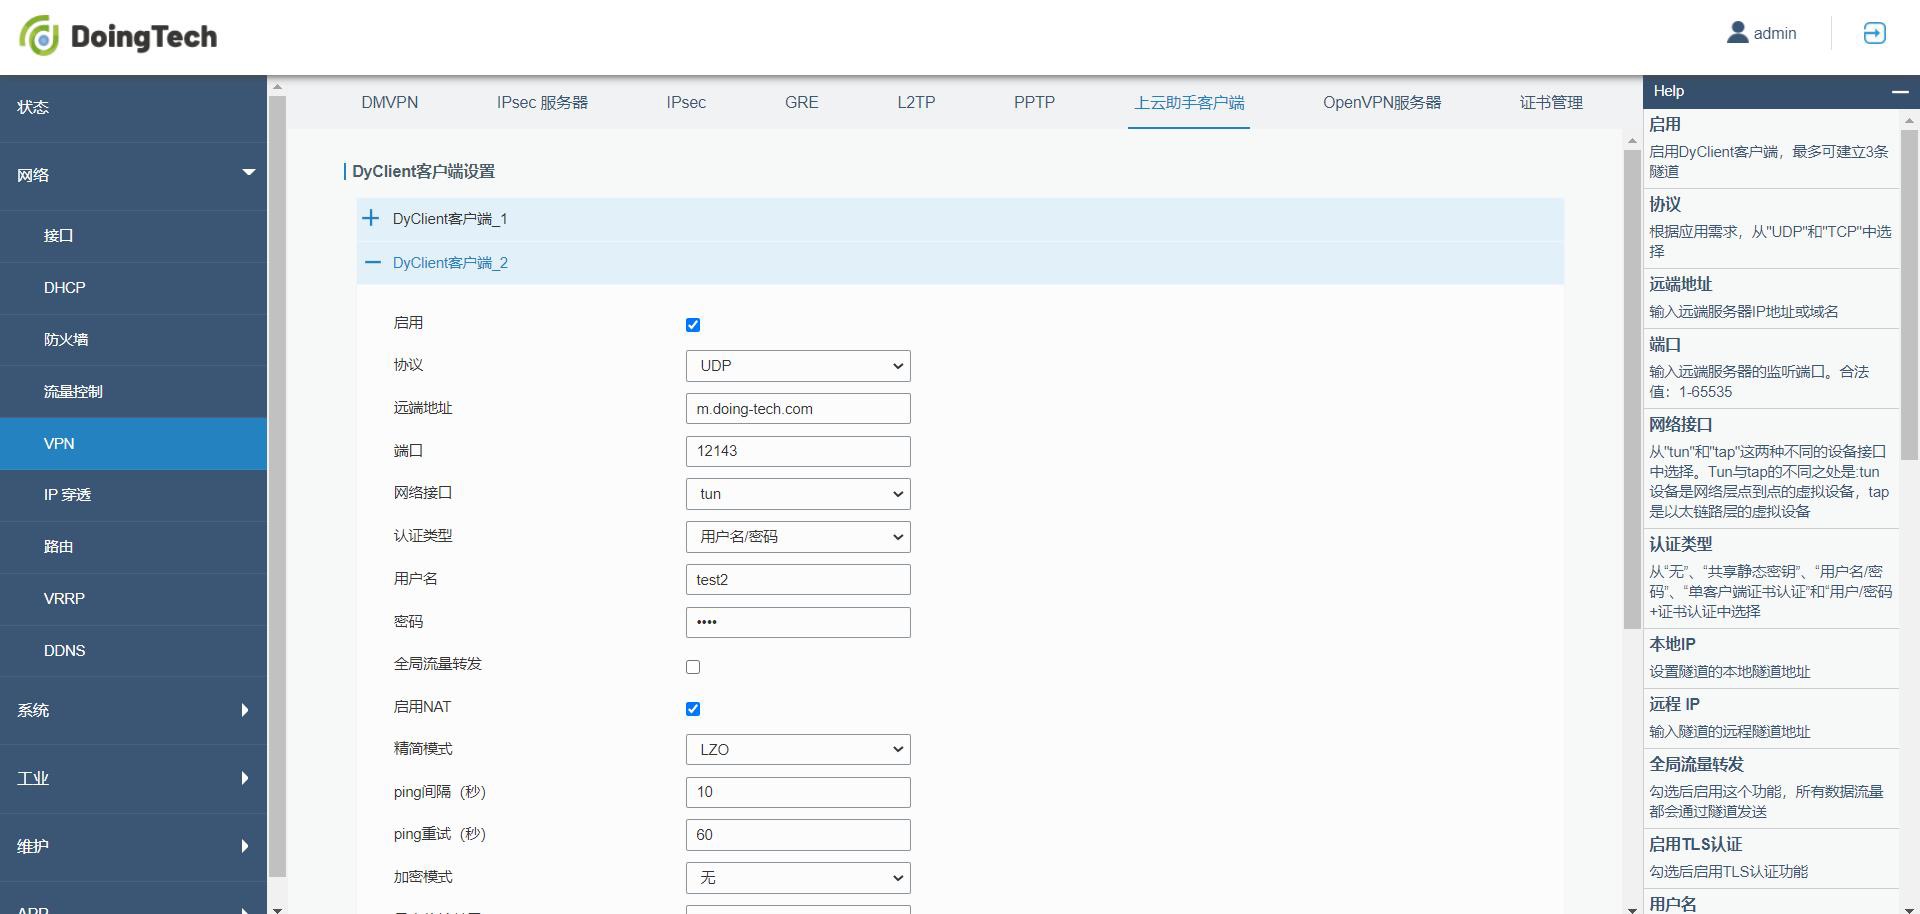The height and width of the screenshot is (914, 1920).
Task: Click the 全局流量转发 help heading
Action: click(1696, 764)
